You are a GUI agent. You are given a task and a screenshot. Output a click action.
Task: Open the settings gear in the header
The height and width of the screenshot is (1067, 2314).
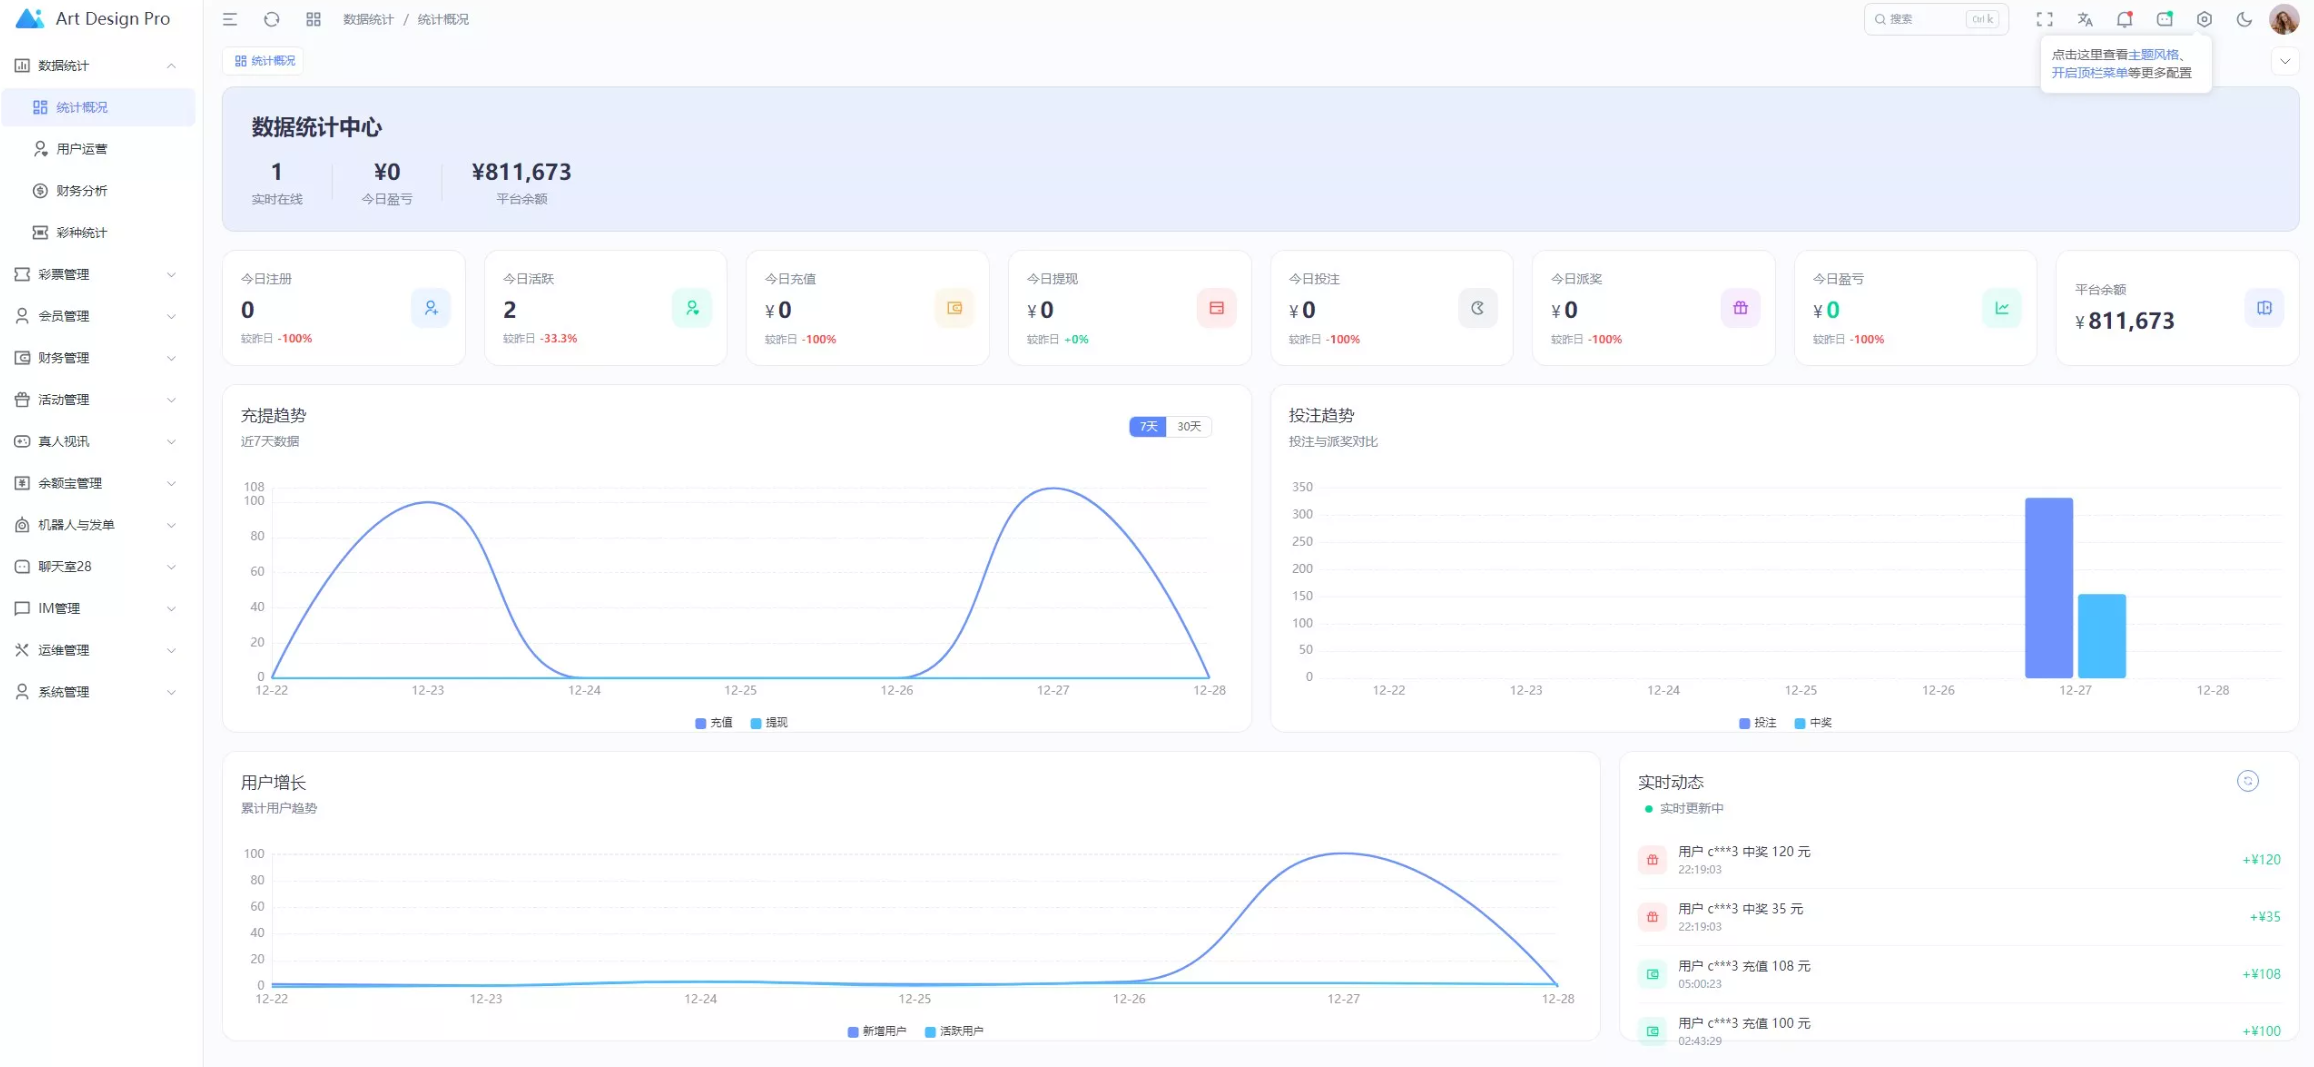[x=2204, y=19]
